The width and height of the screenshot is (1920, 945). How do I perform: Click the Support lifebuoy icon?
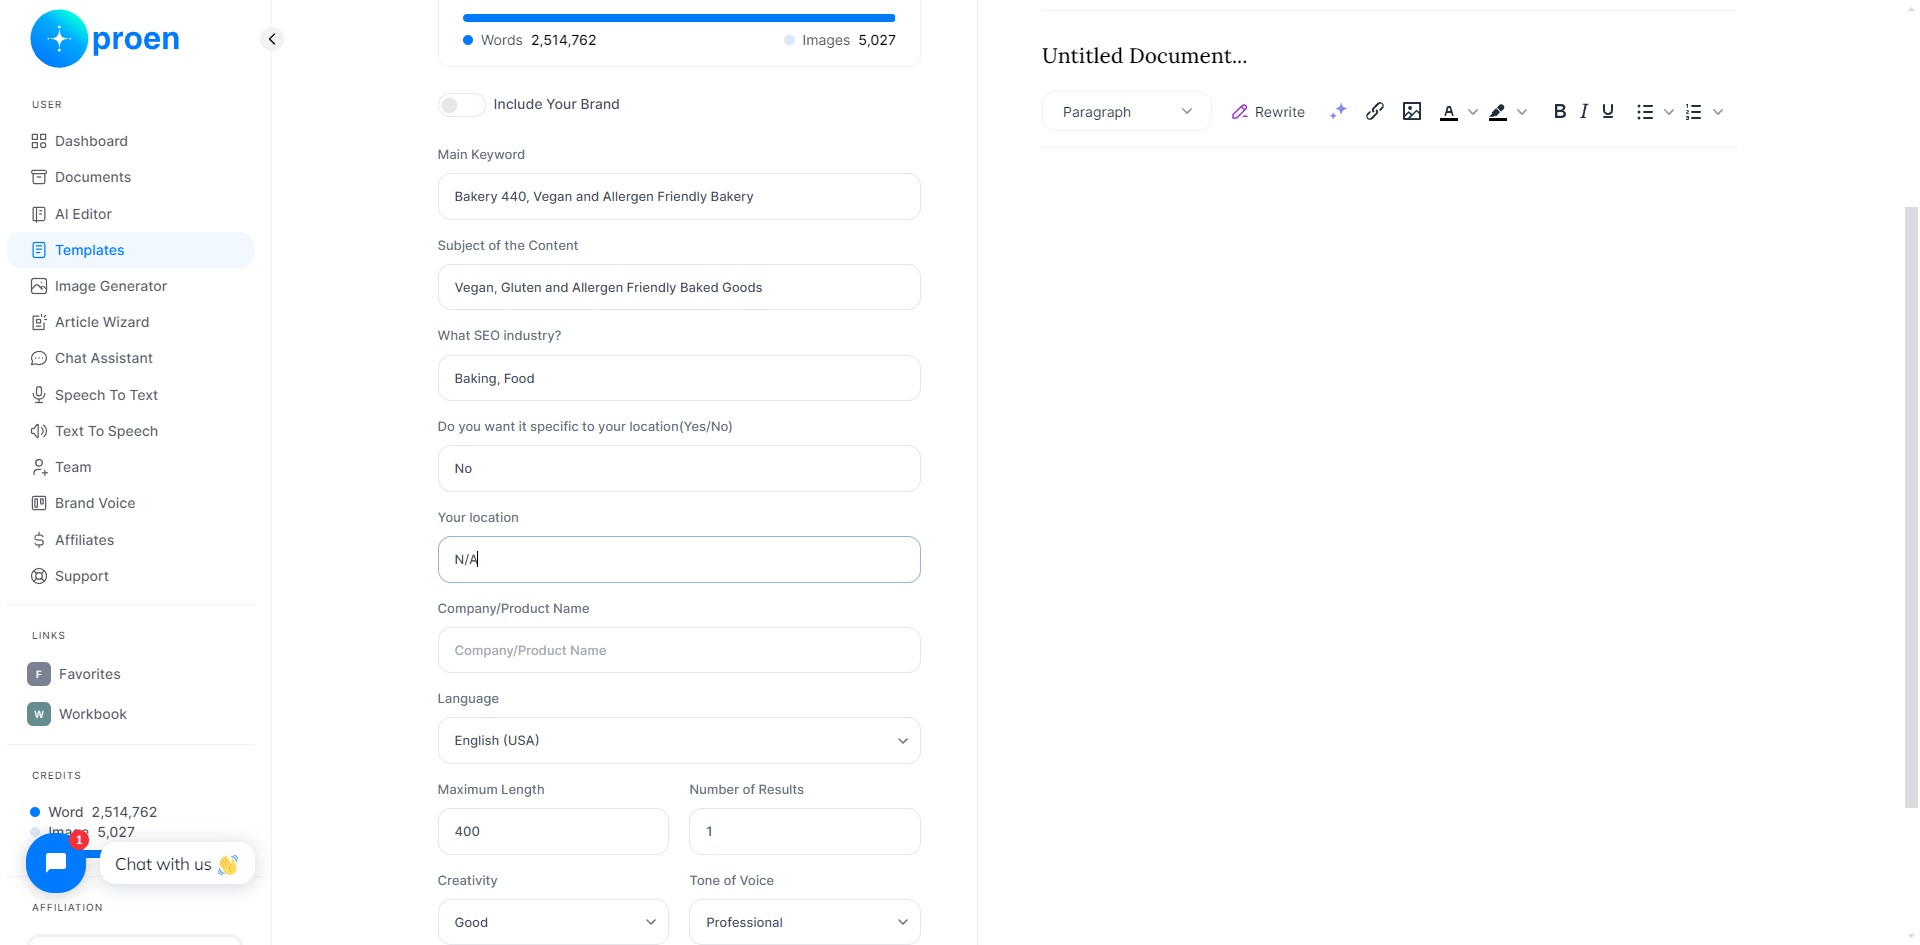tap(39, 576)
